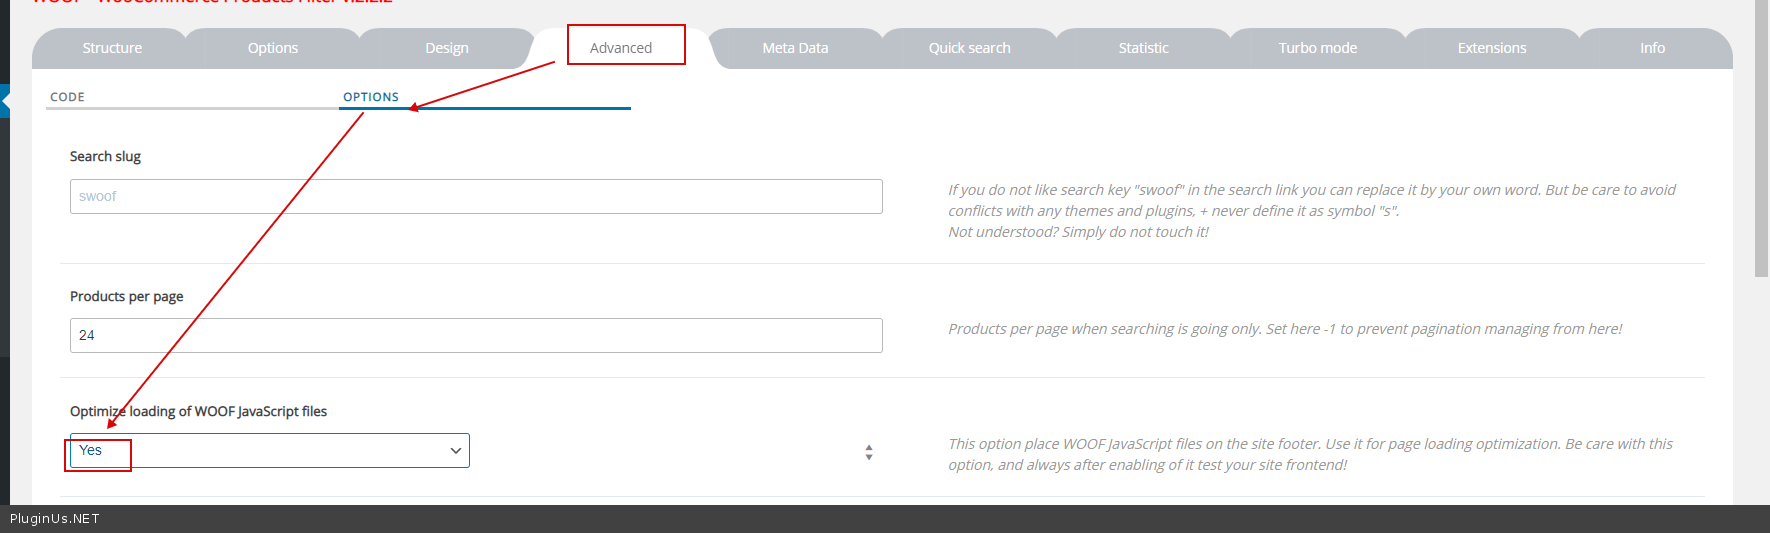Click the Search slug input field
The height and width of the screenshot is (533, 1770).
click(x=476, y=197)
